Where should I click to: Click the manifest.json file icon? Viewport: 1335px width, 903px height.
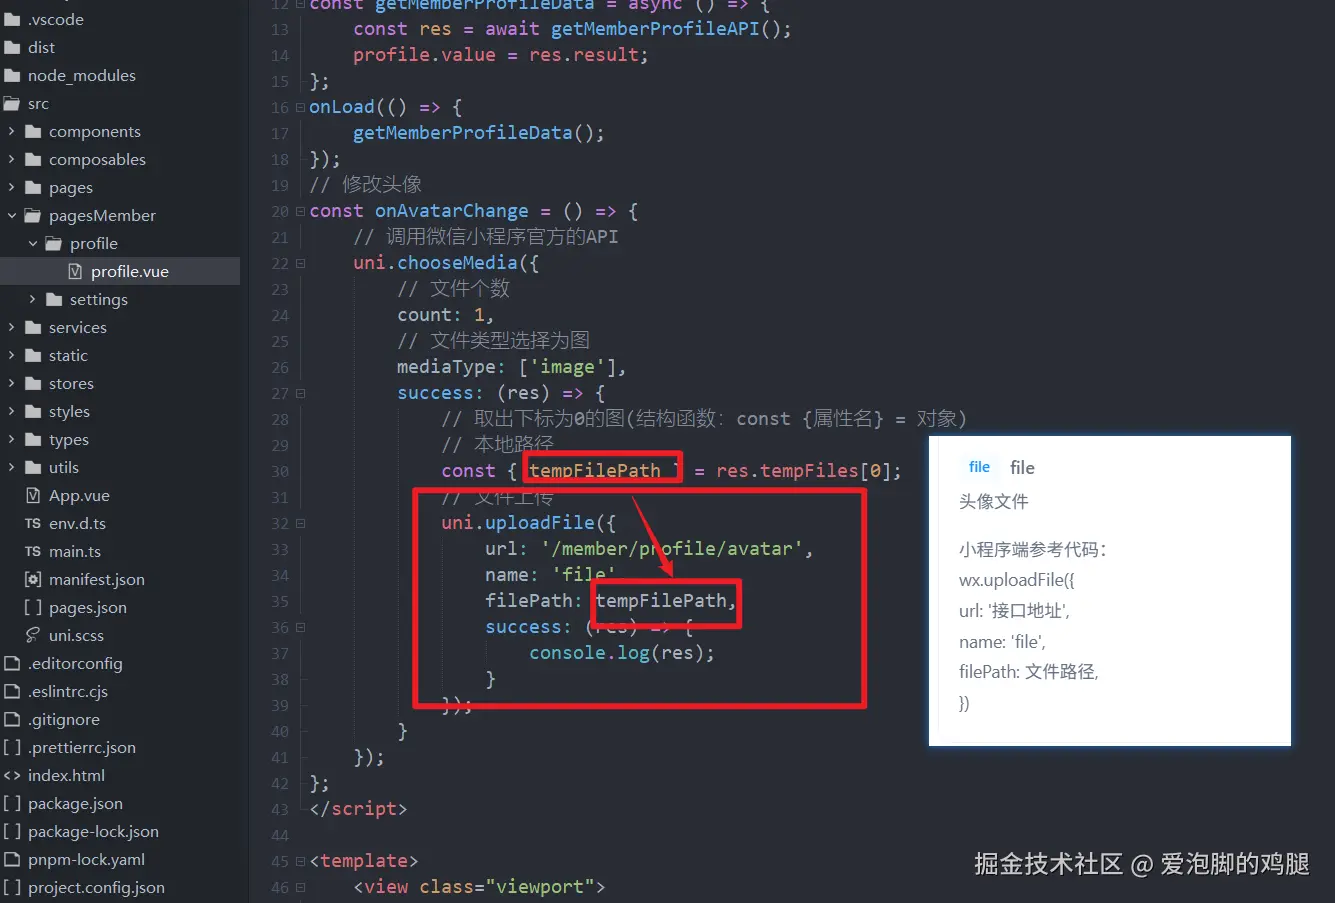(x=33, y=579)
